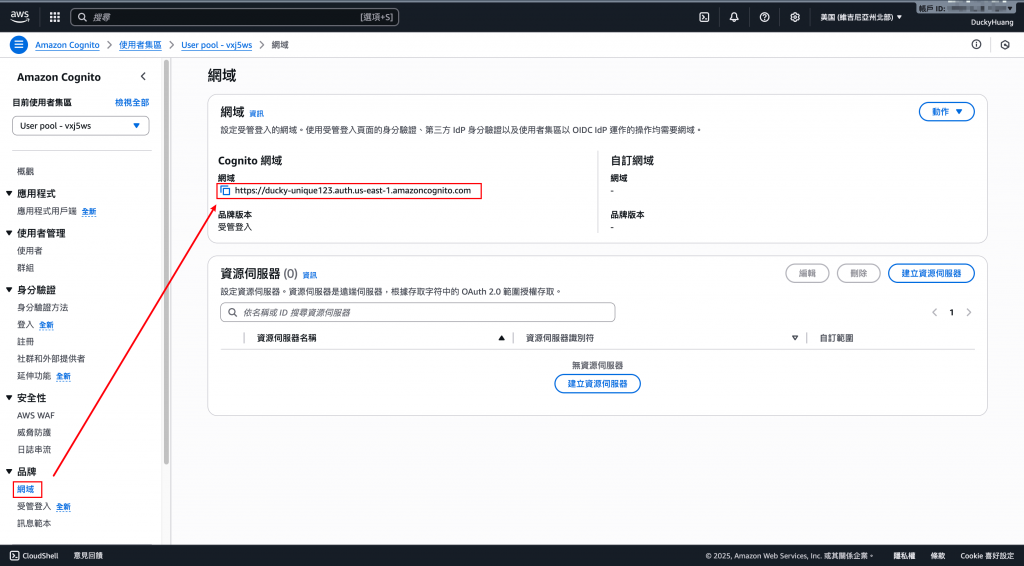Click inside the top search bar
1024x566 pixels.
click(x=234, y=17)
